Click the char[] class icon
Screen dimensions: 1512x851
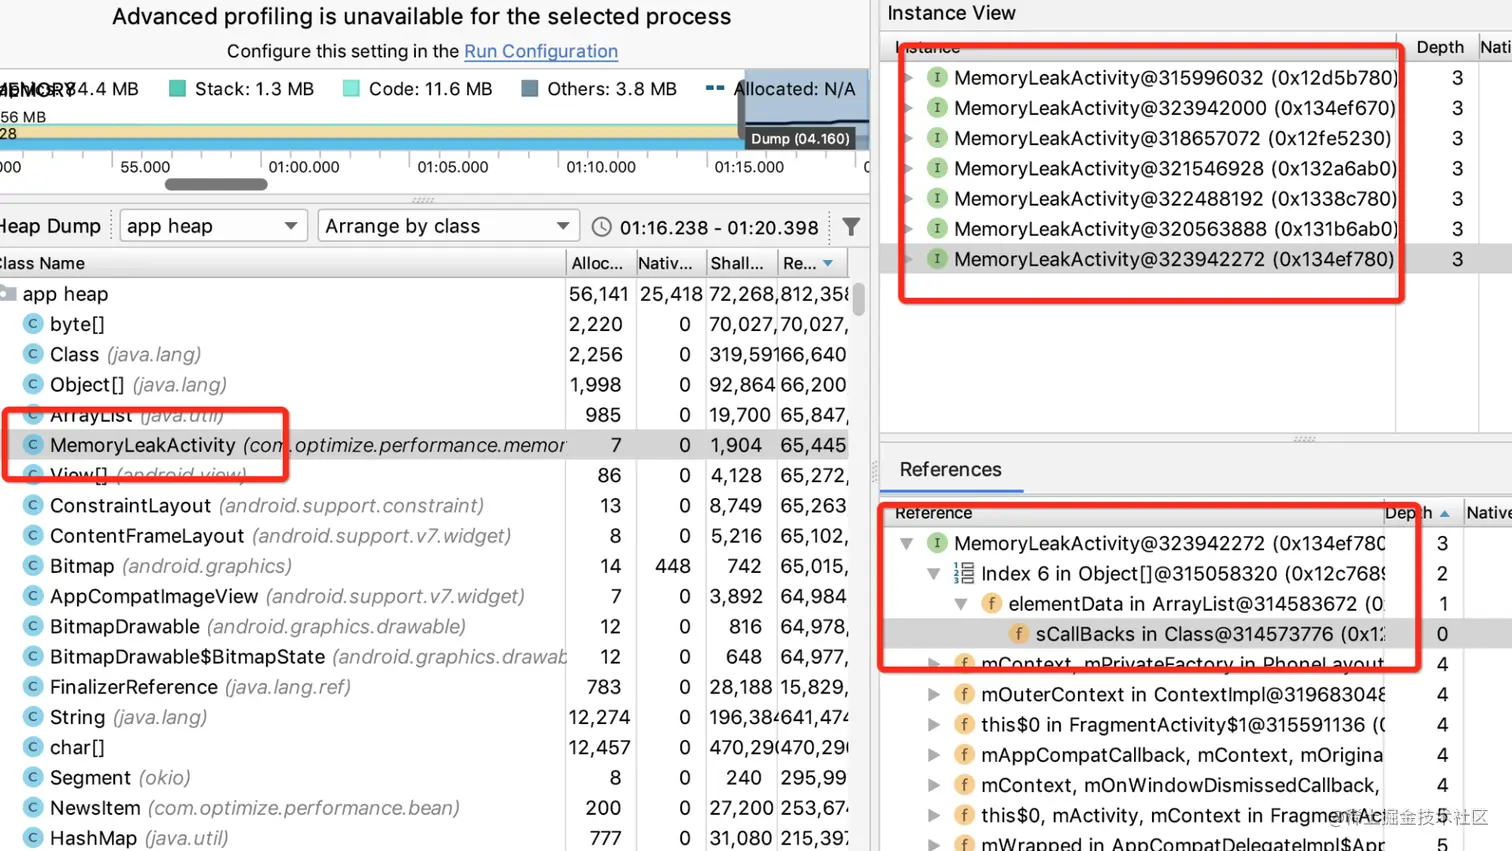coord(33,747)
